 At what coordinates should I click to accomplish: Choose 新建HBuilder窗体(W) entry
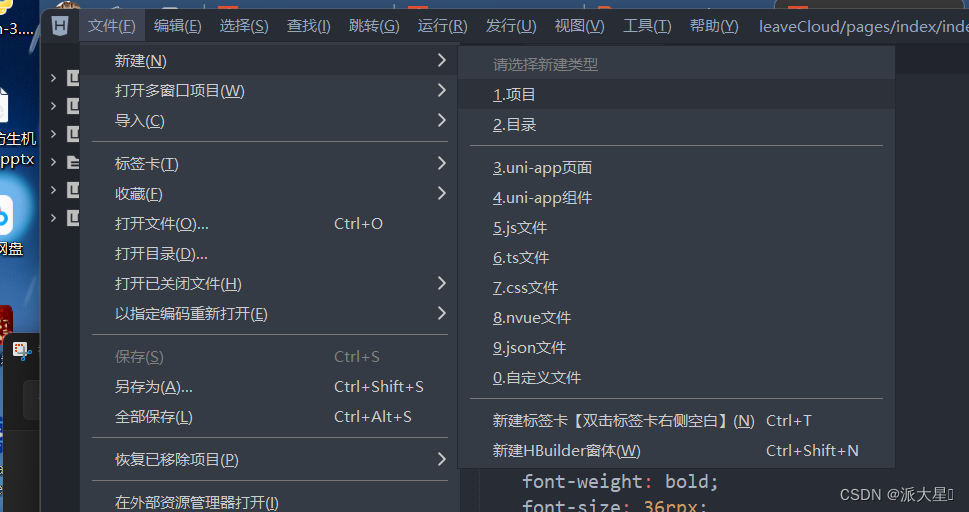point(676,451)
